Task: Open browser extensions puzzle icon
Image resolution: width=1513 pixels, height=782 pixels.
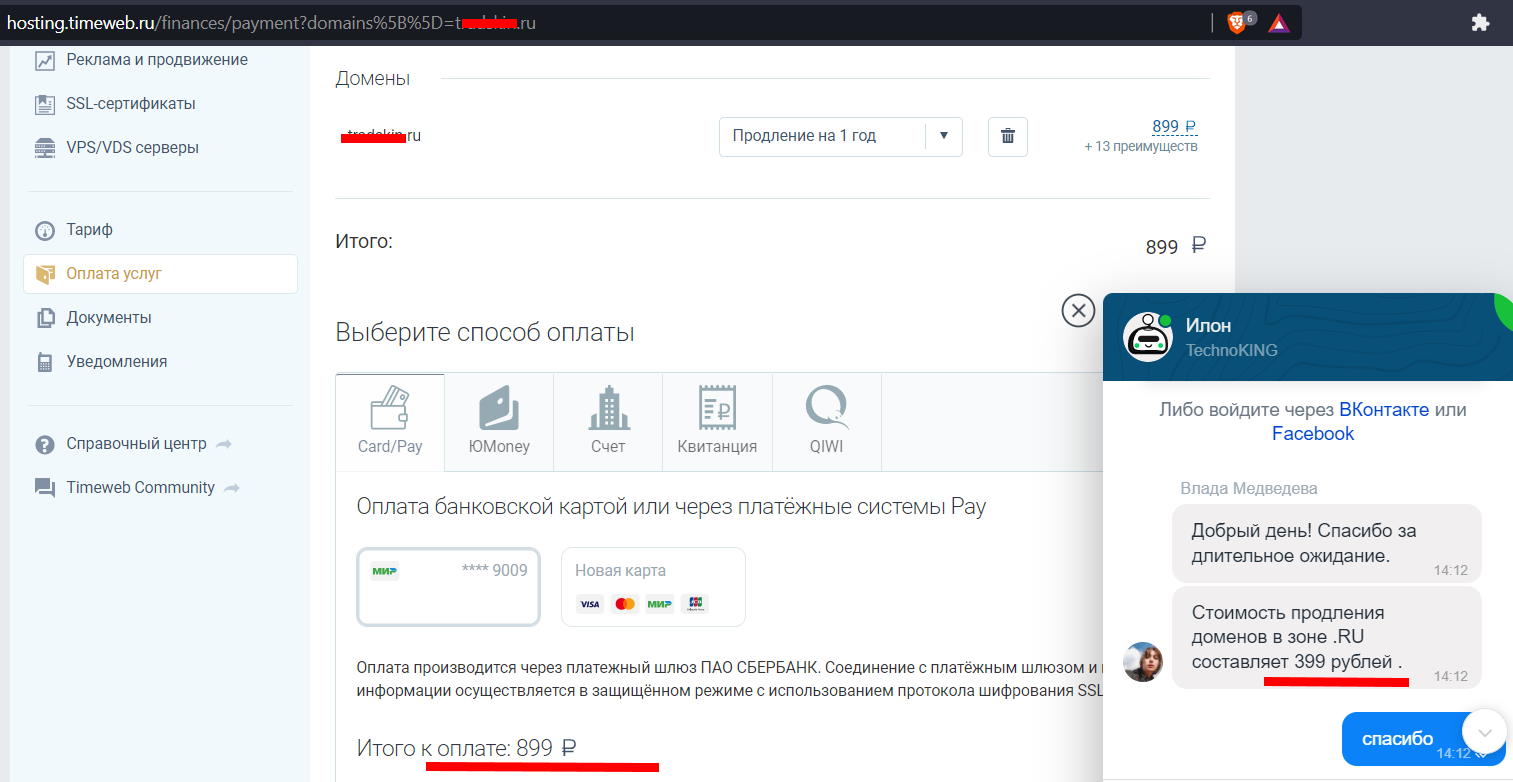Action: 1480,23
